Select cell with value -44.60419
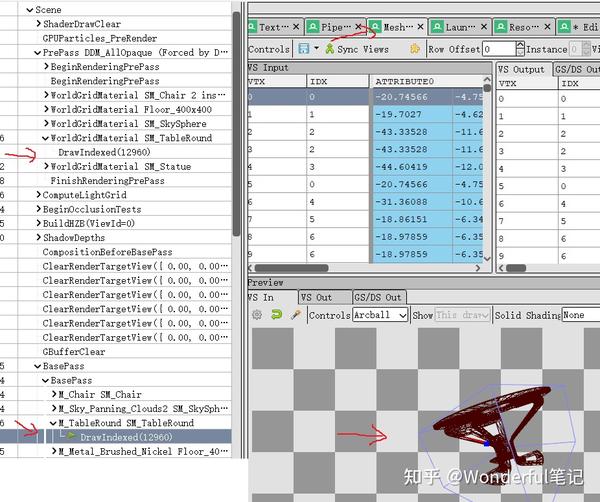The width and height of the screenshot is (600, 502). (x=412, y=166)
